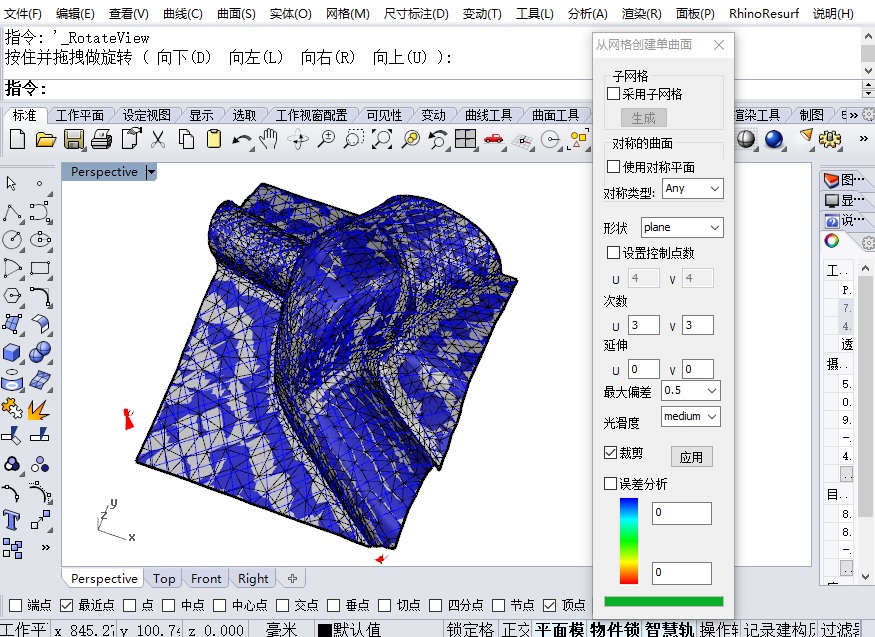Select the Pan view hand tool
The image size is (875, 637).
click(269, 139)
